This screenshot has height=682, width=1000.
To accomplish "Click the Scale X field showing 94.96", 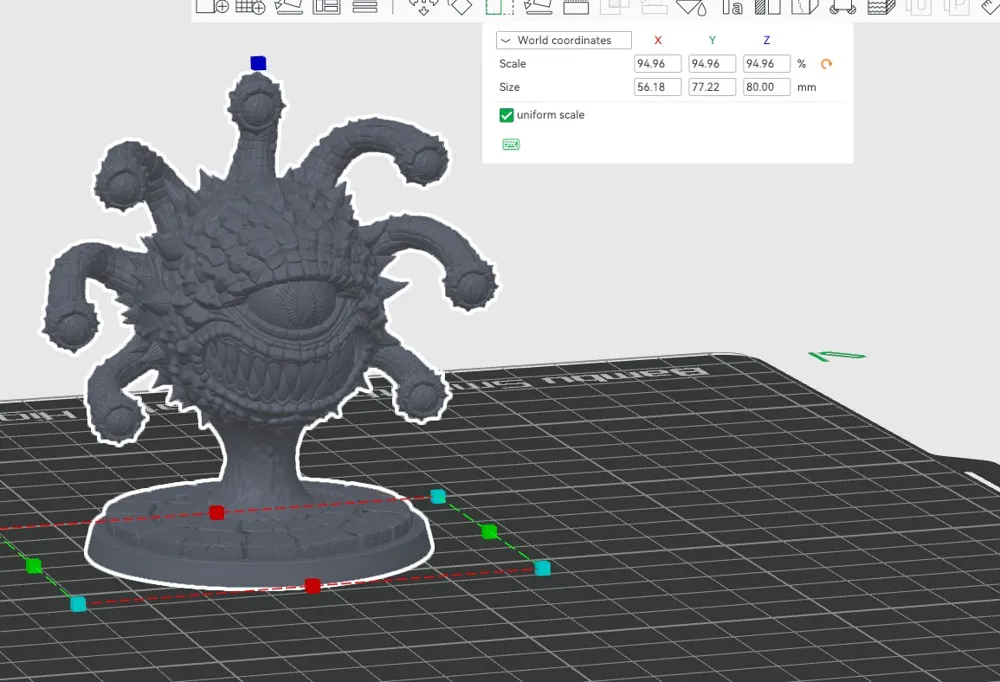I will tap(658, 64).
